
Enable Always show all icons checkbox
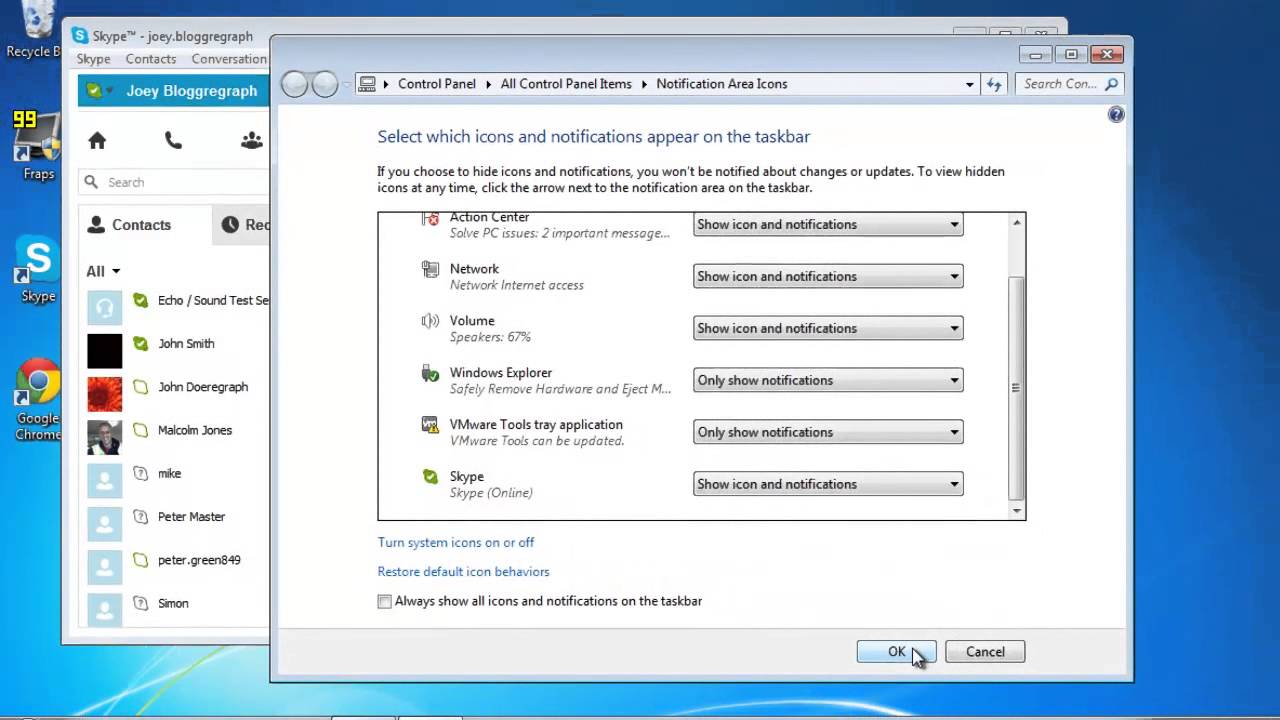[385, 601]
